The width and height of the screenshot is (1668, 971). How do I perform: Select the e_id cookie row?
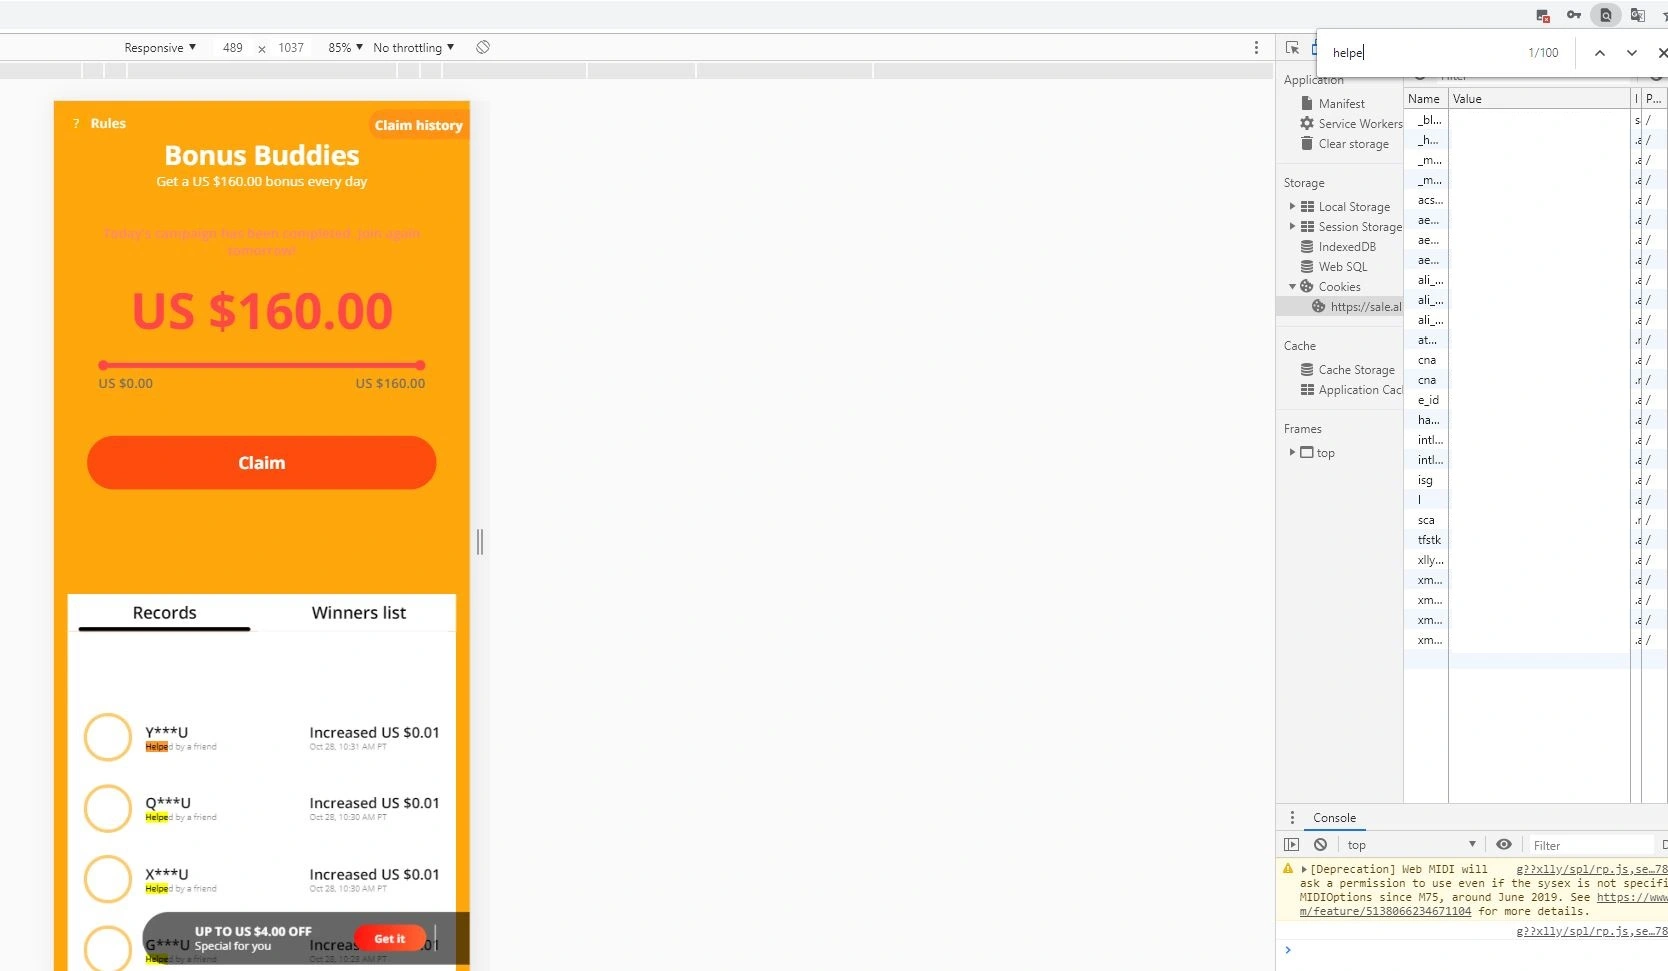[1535, 400]
